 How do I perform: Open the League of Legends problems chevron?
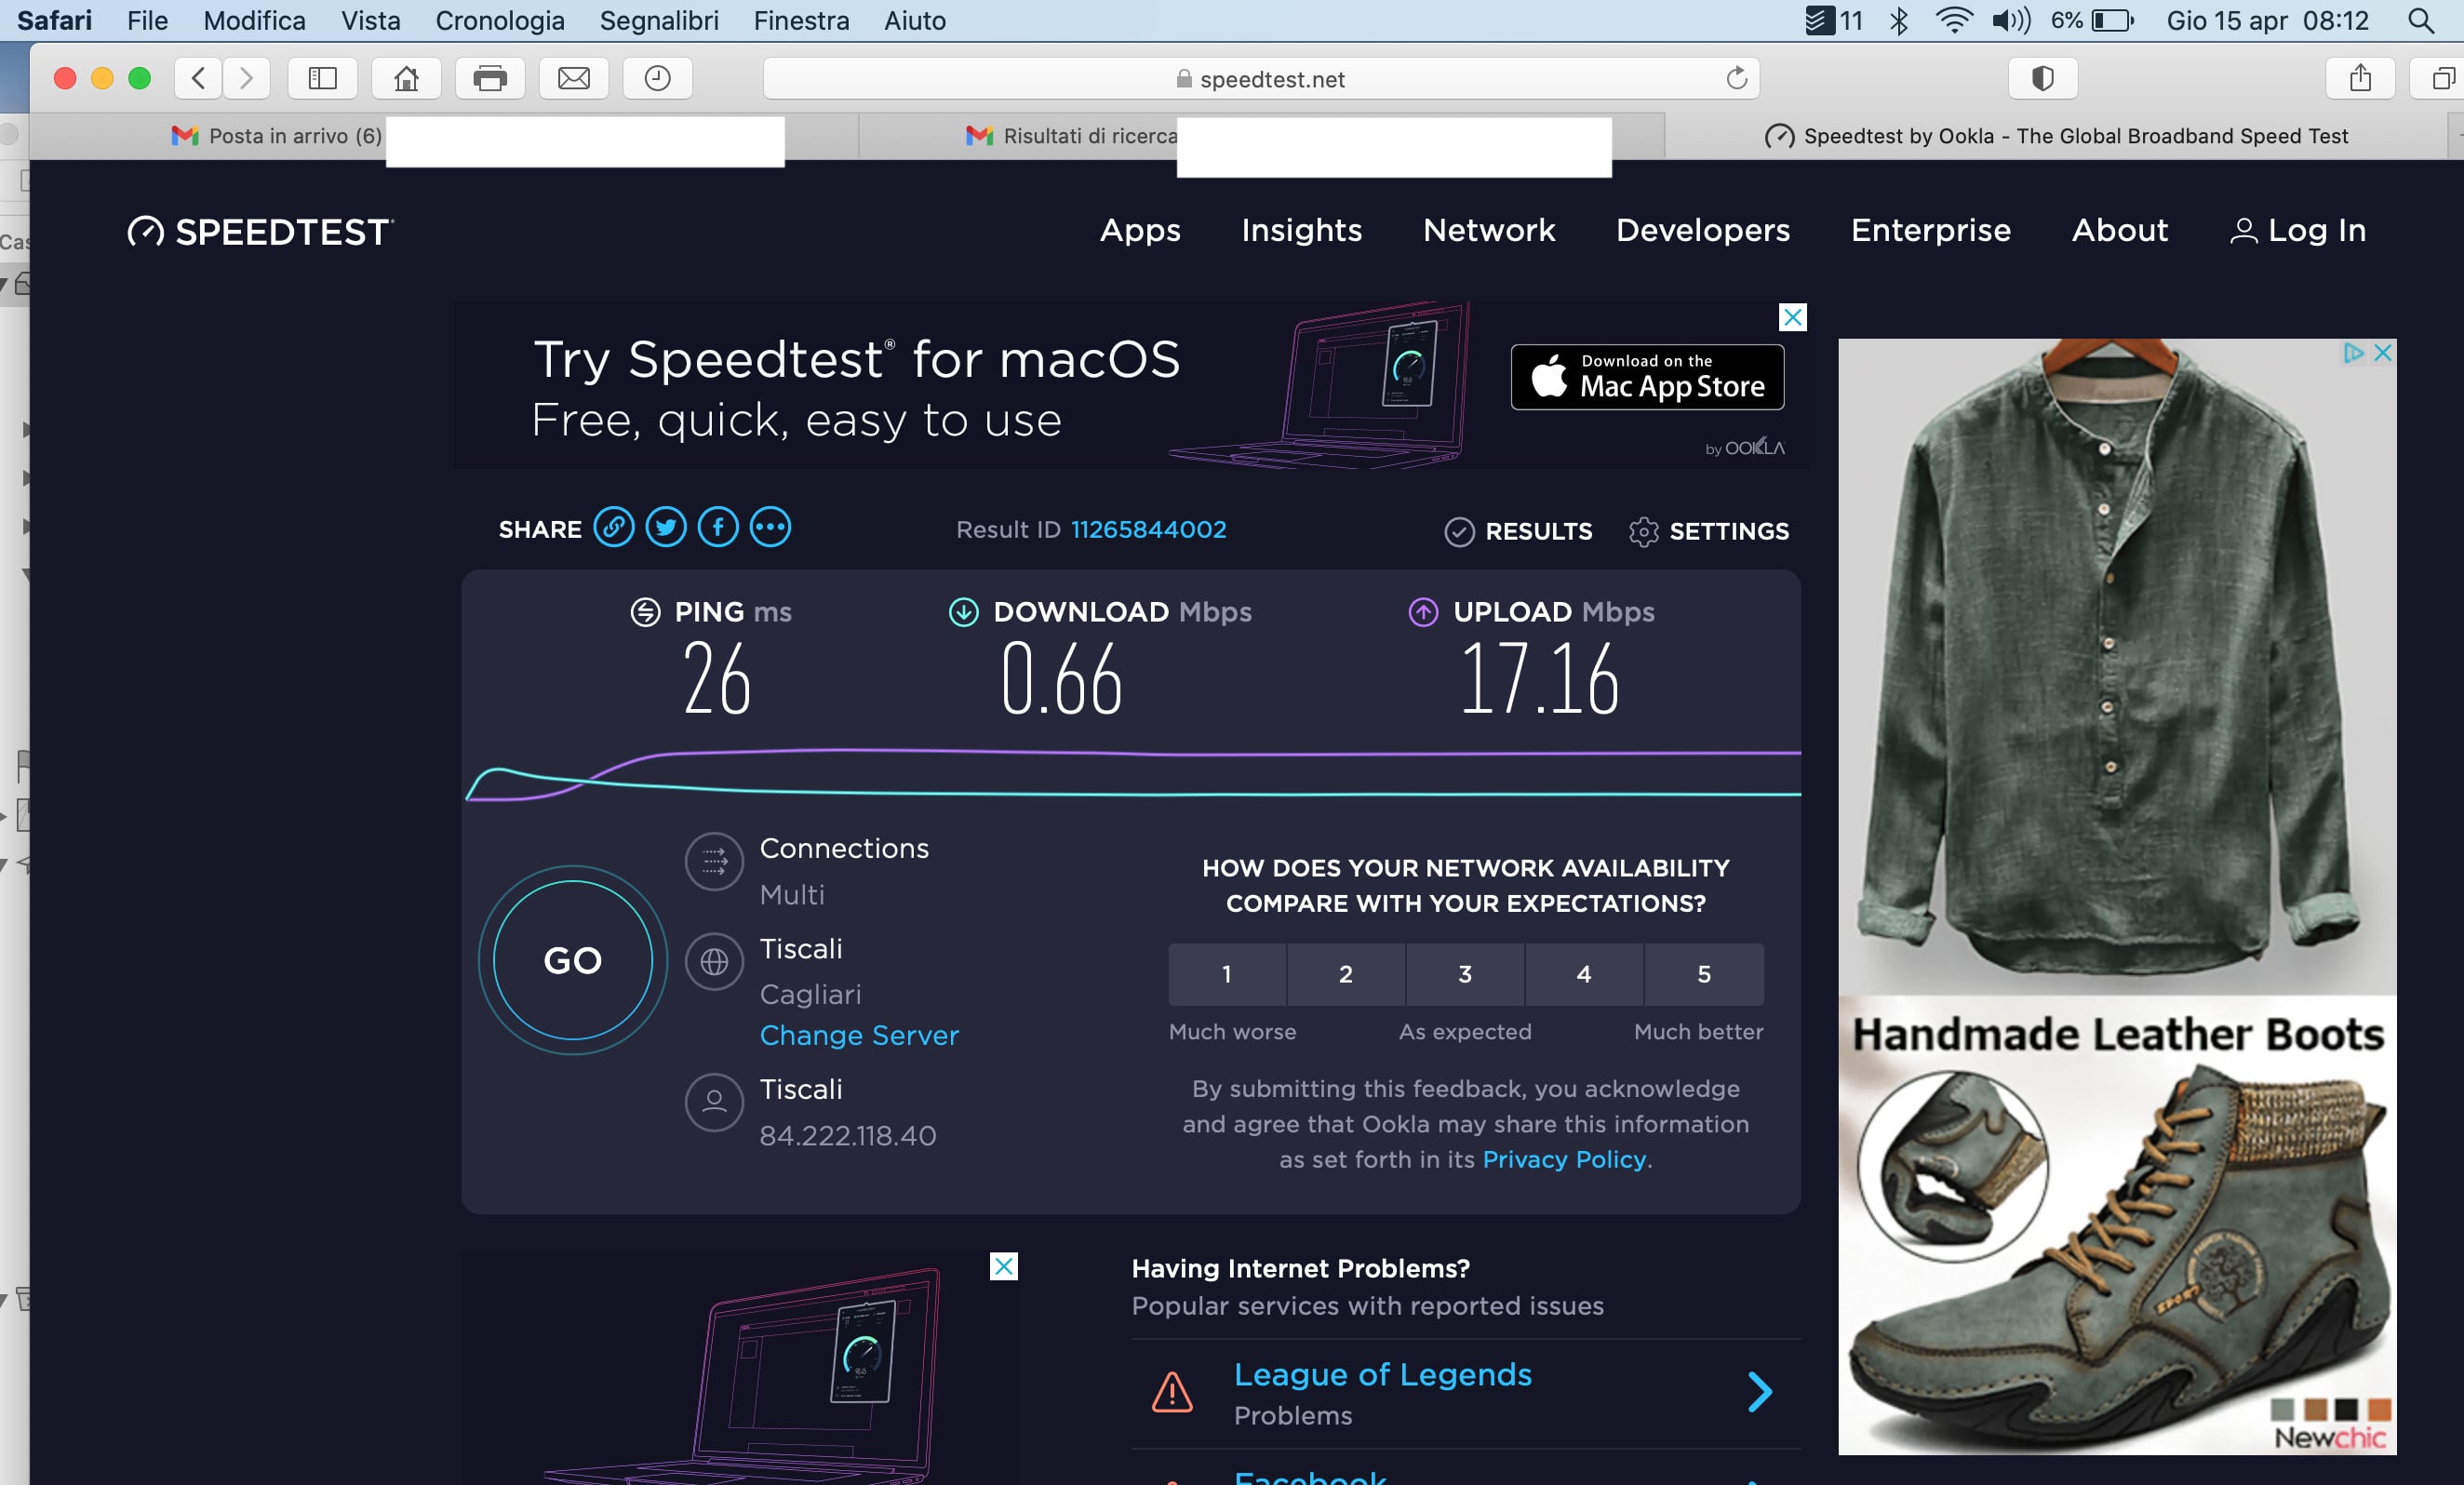click(x=1760, y=1391)
